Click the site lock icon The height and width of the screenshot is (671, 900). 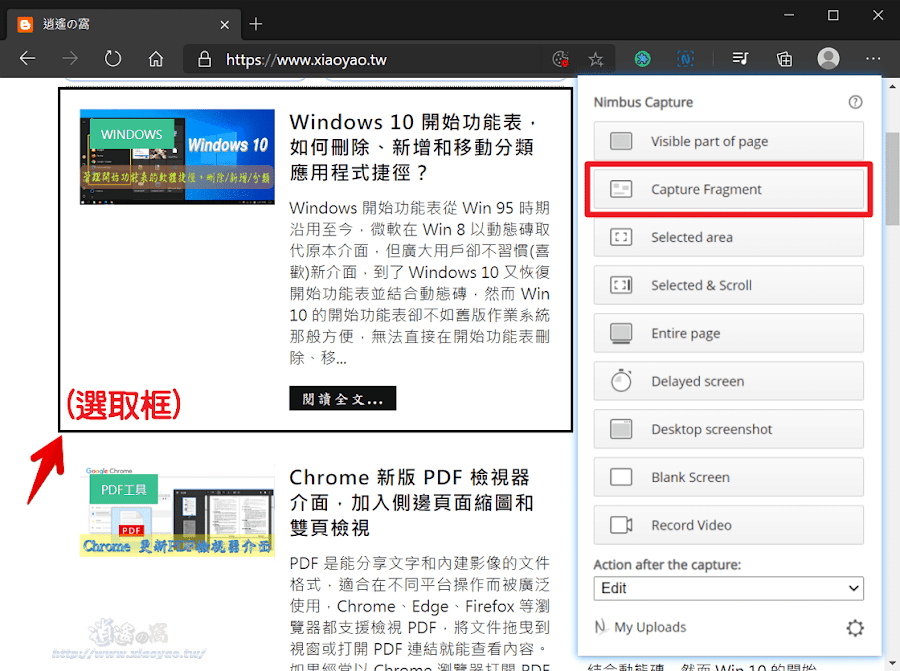(204, 59)
